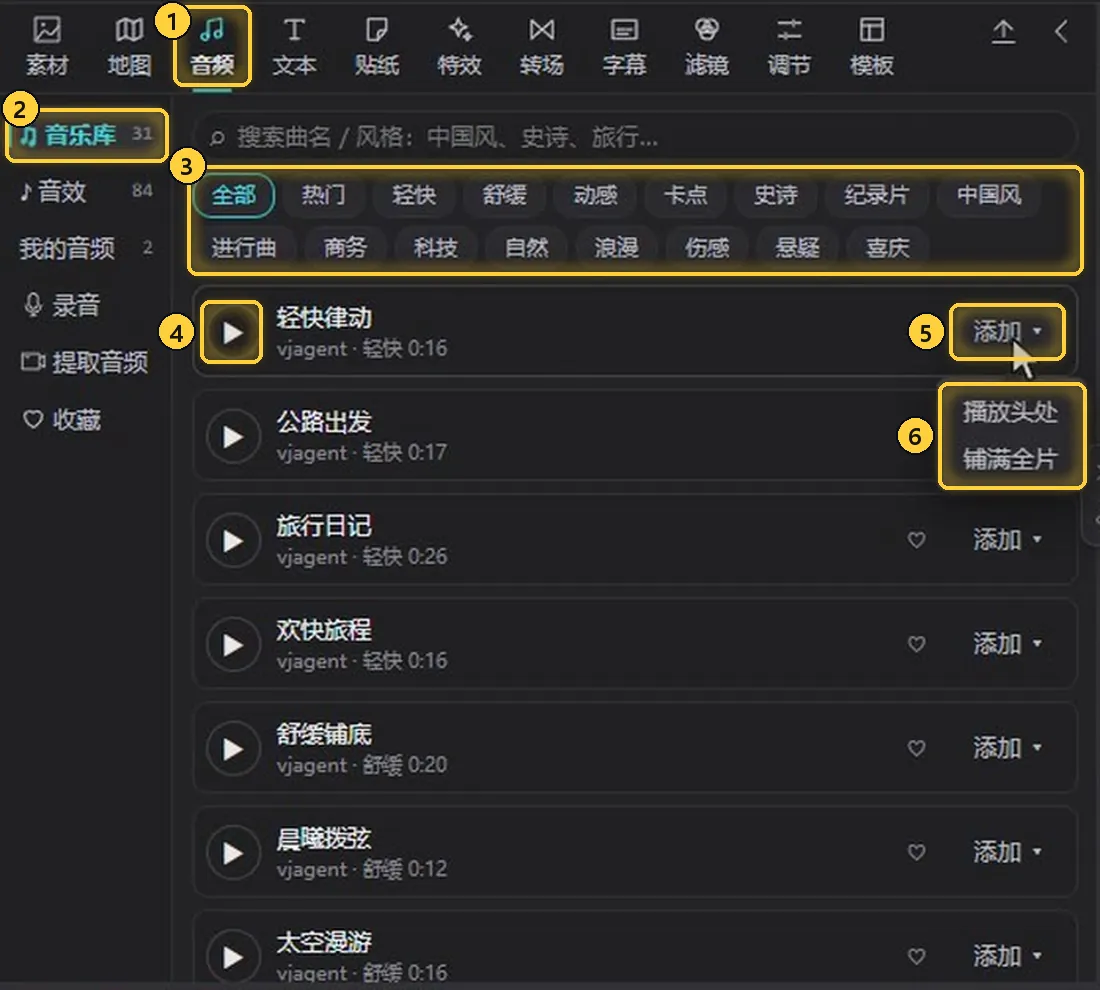
Task: Filter music by 伤感
Action: point(707,248)
